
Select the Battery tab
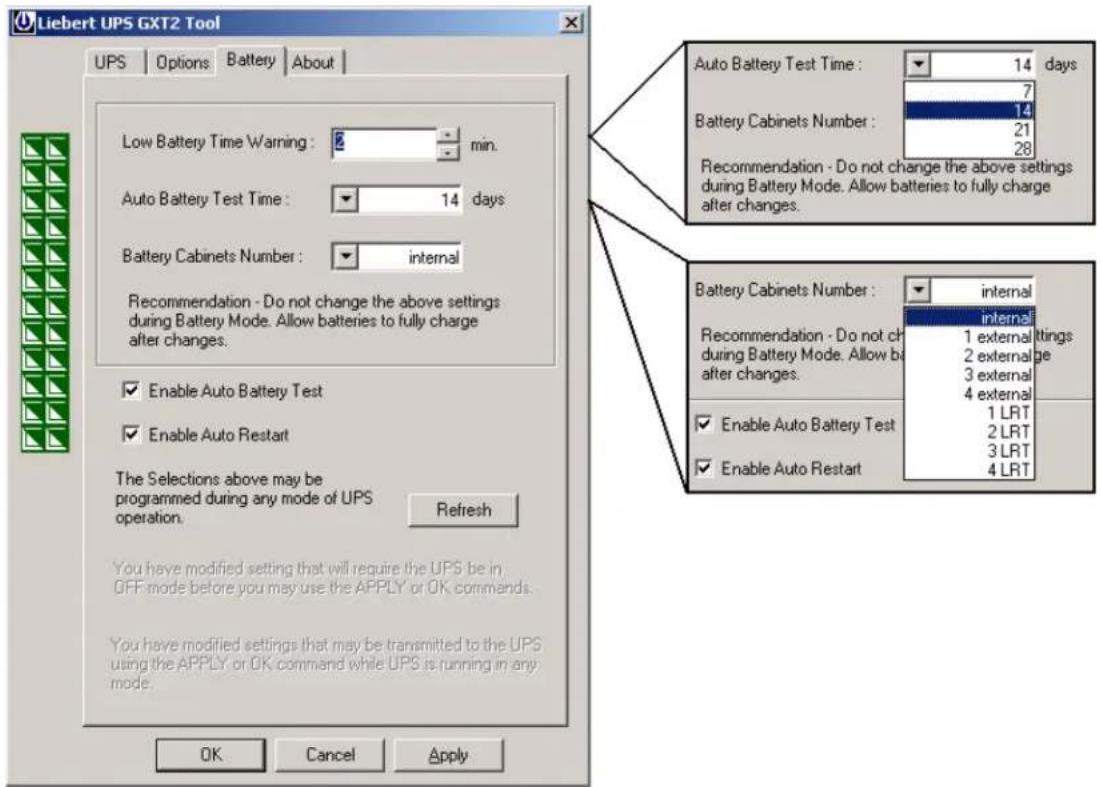251,60
